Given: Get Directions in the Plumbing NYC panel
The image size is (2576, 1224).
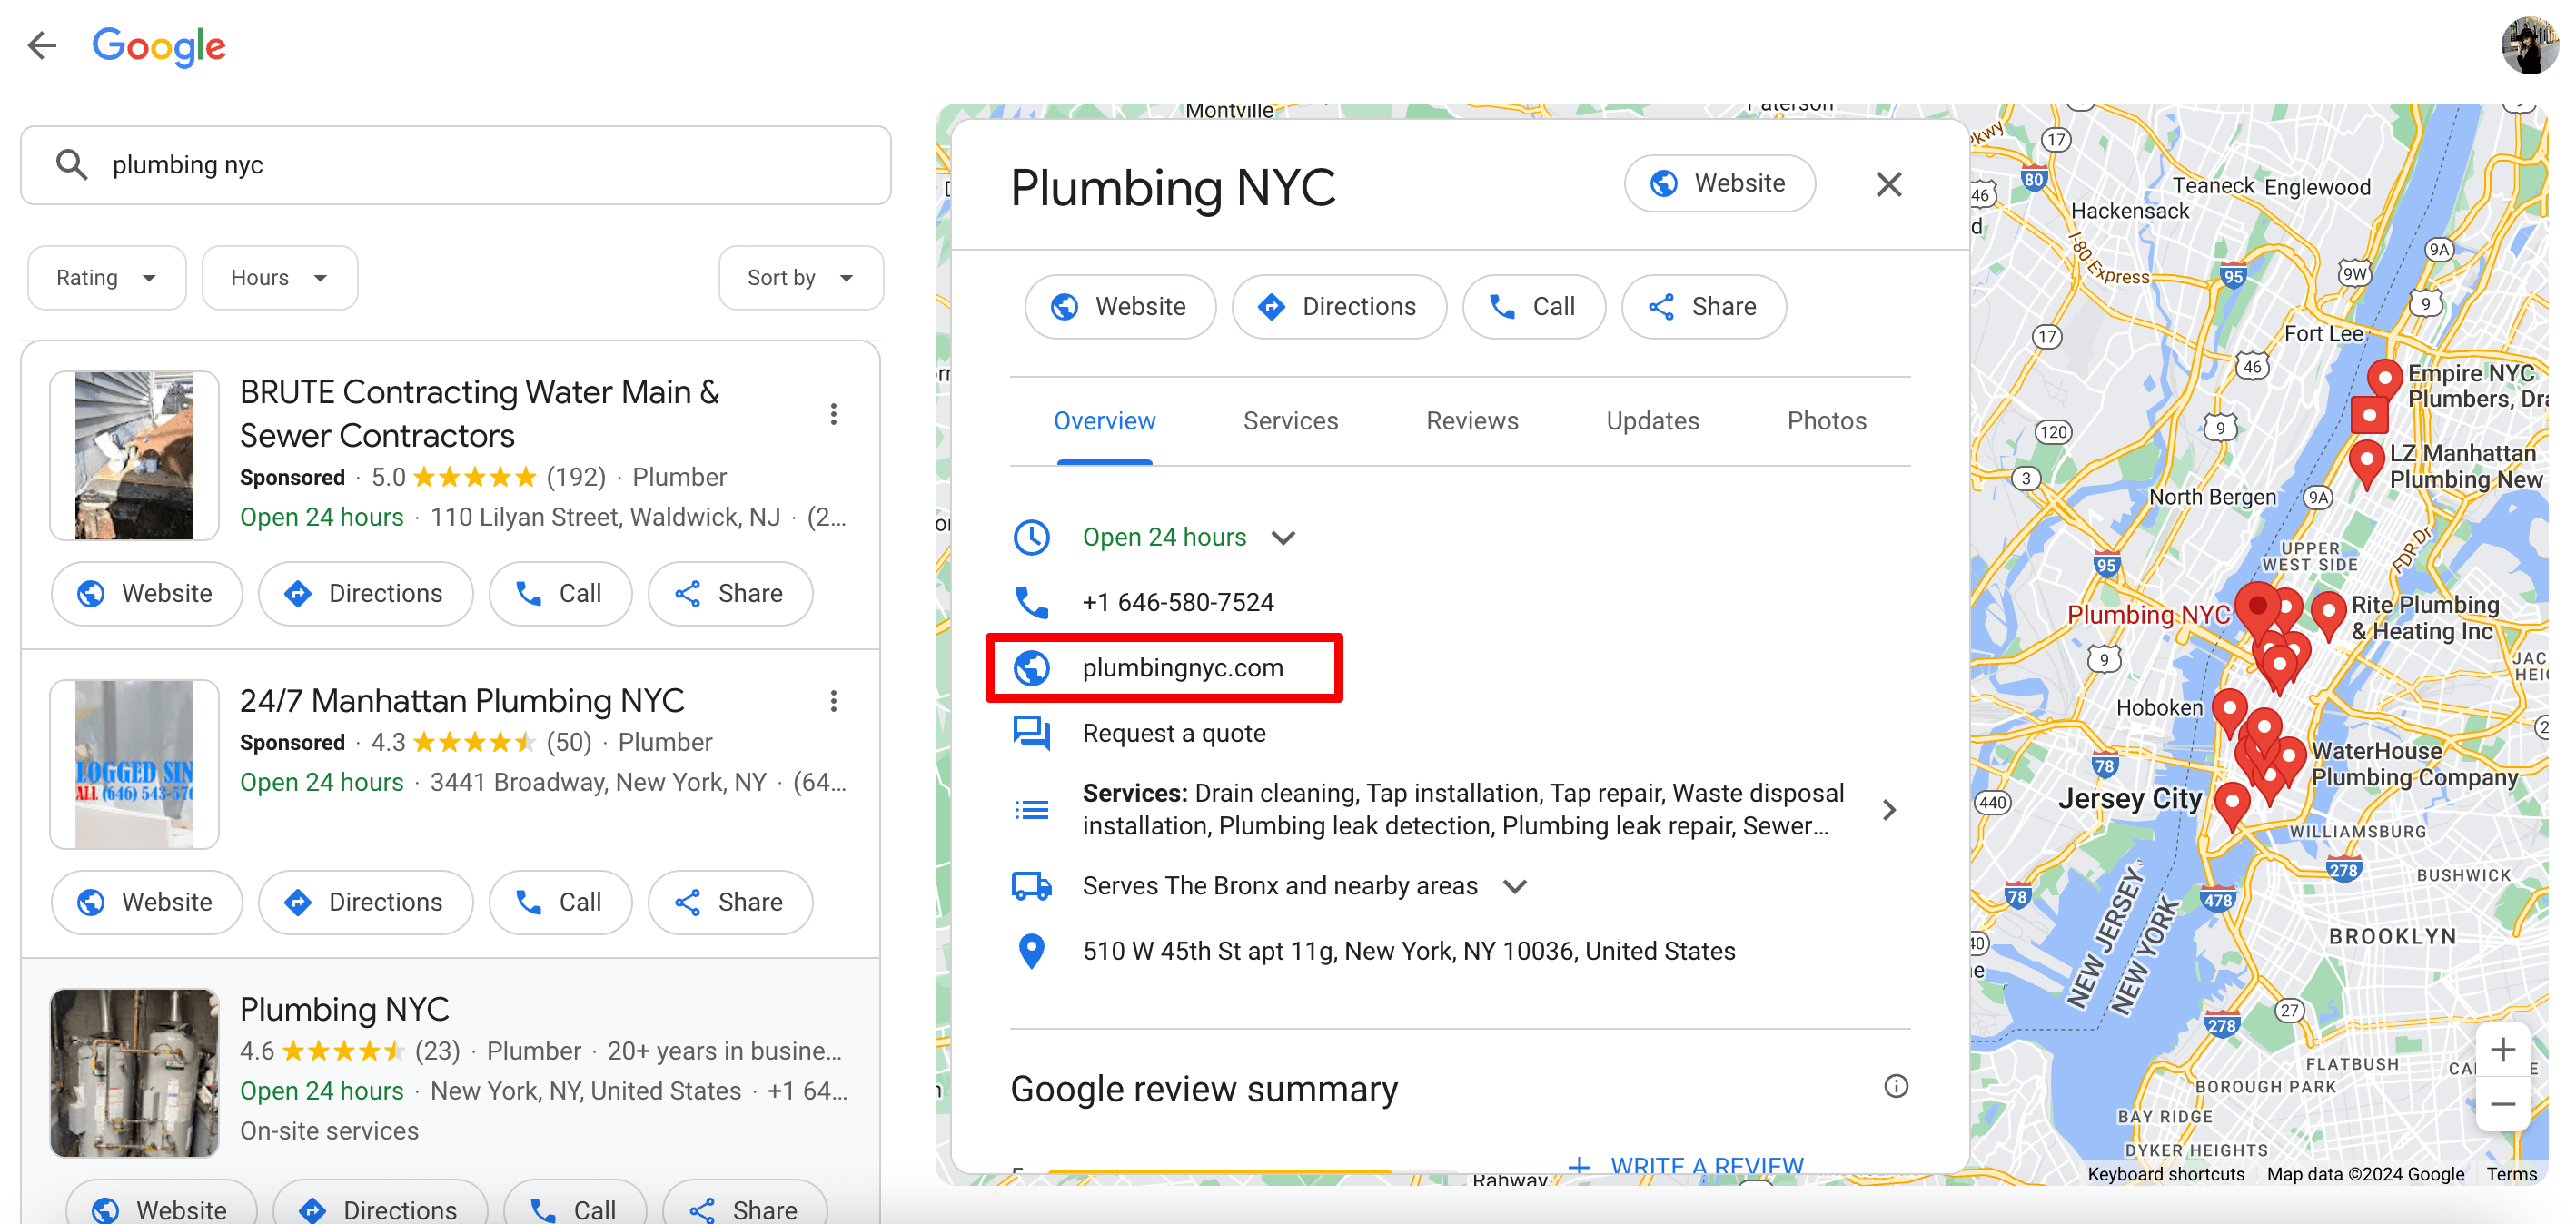Looking at the screenshot, I should [1338, 307].
